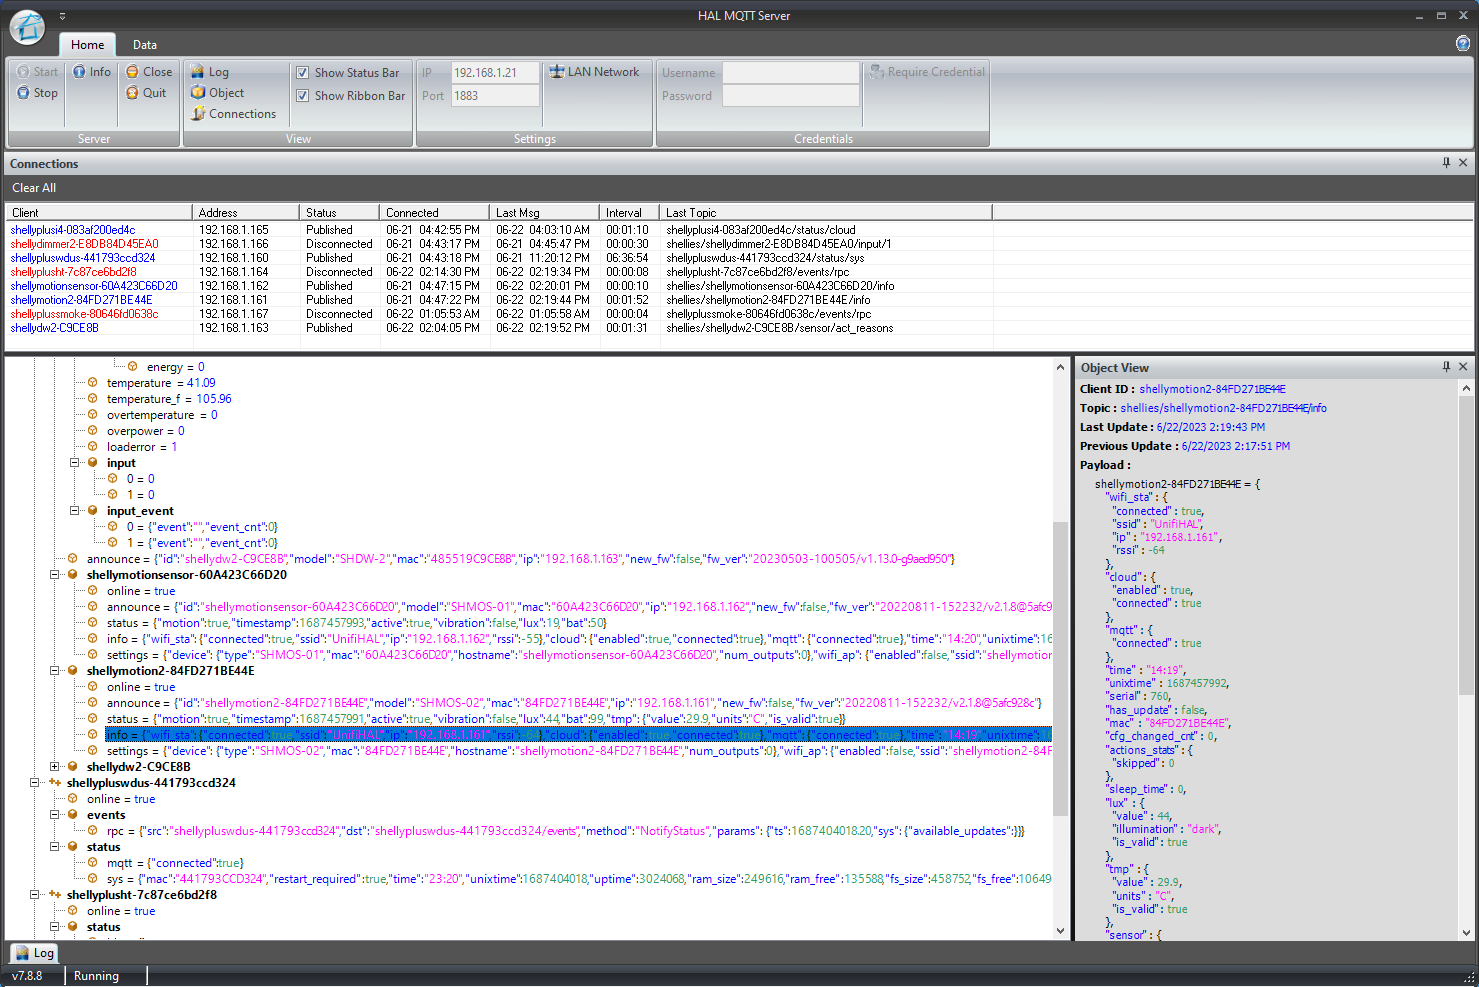This screenshot has height=987, width=1479.
Task: Click the loaderror = 1 item icon
Action: (93, 447)
